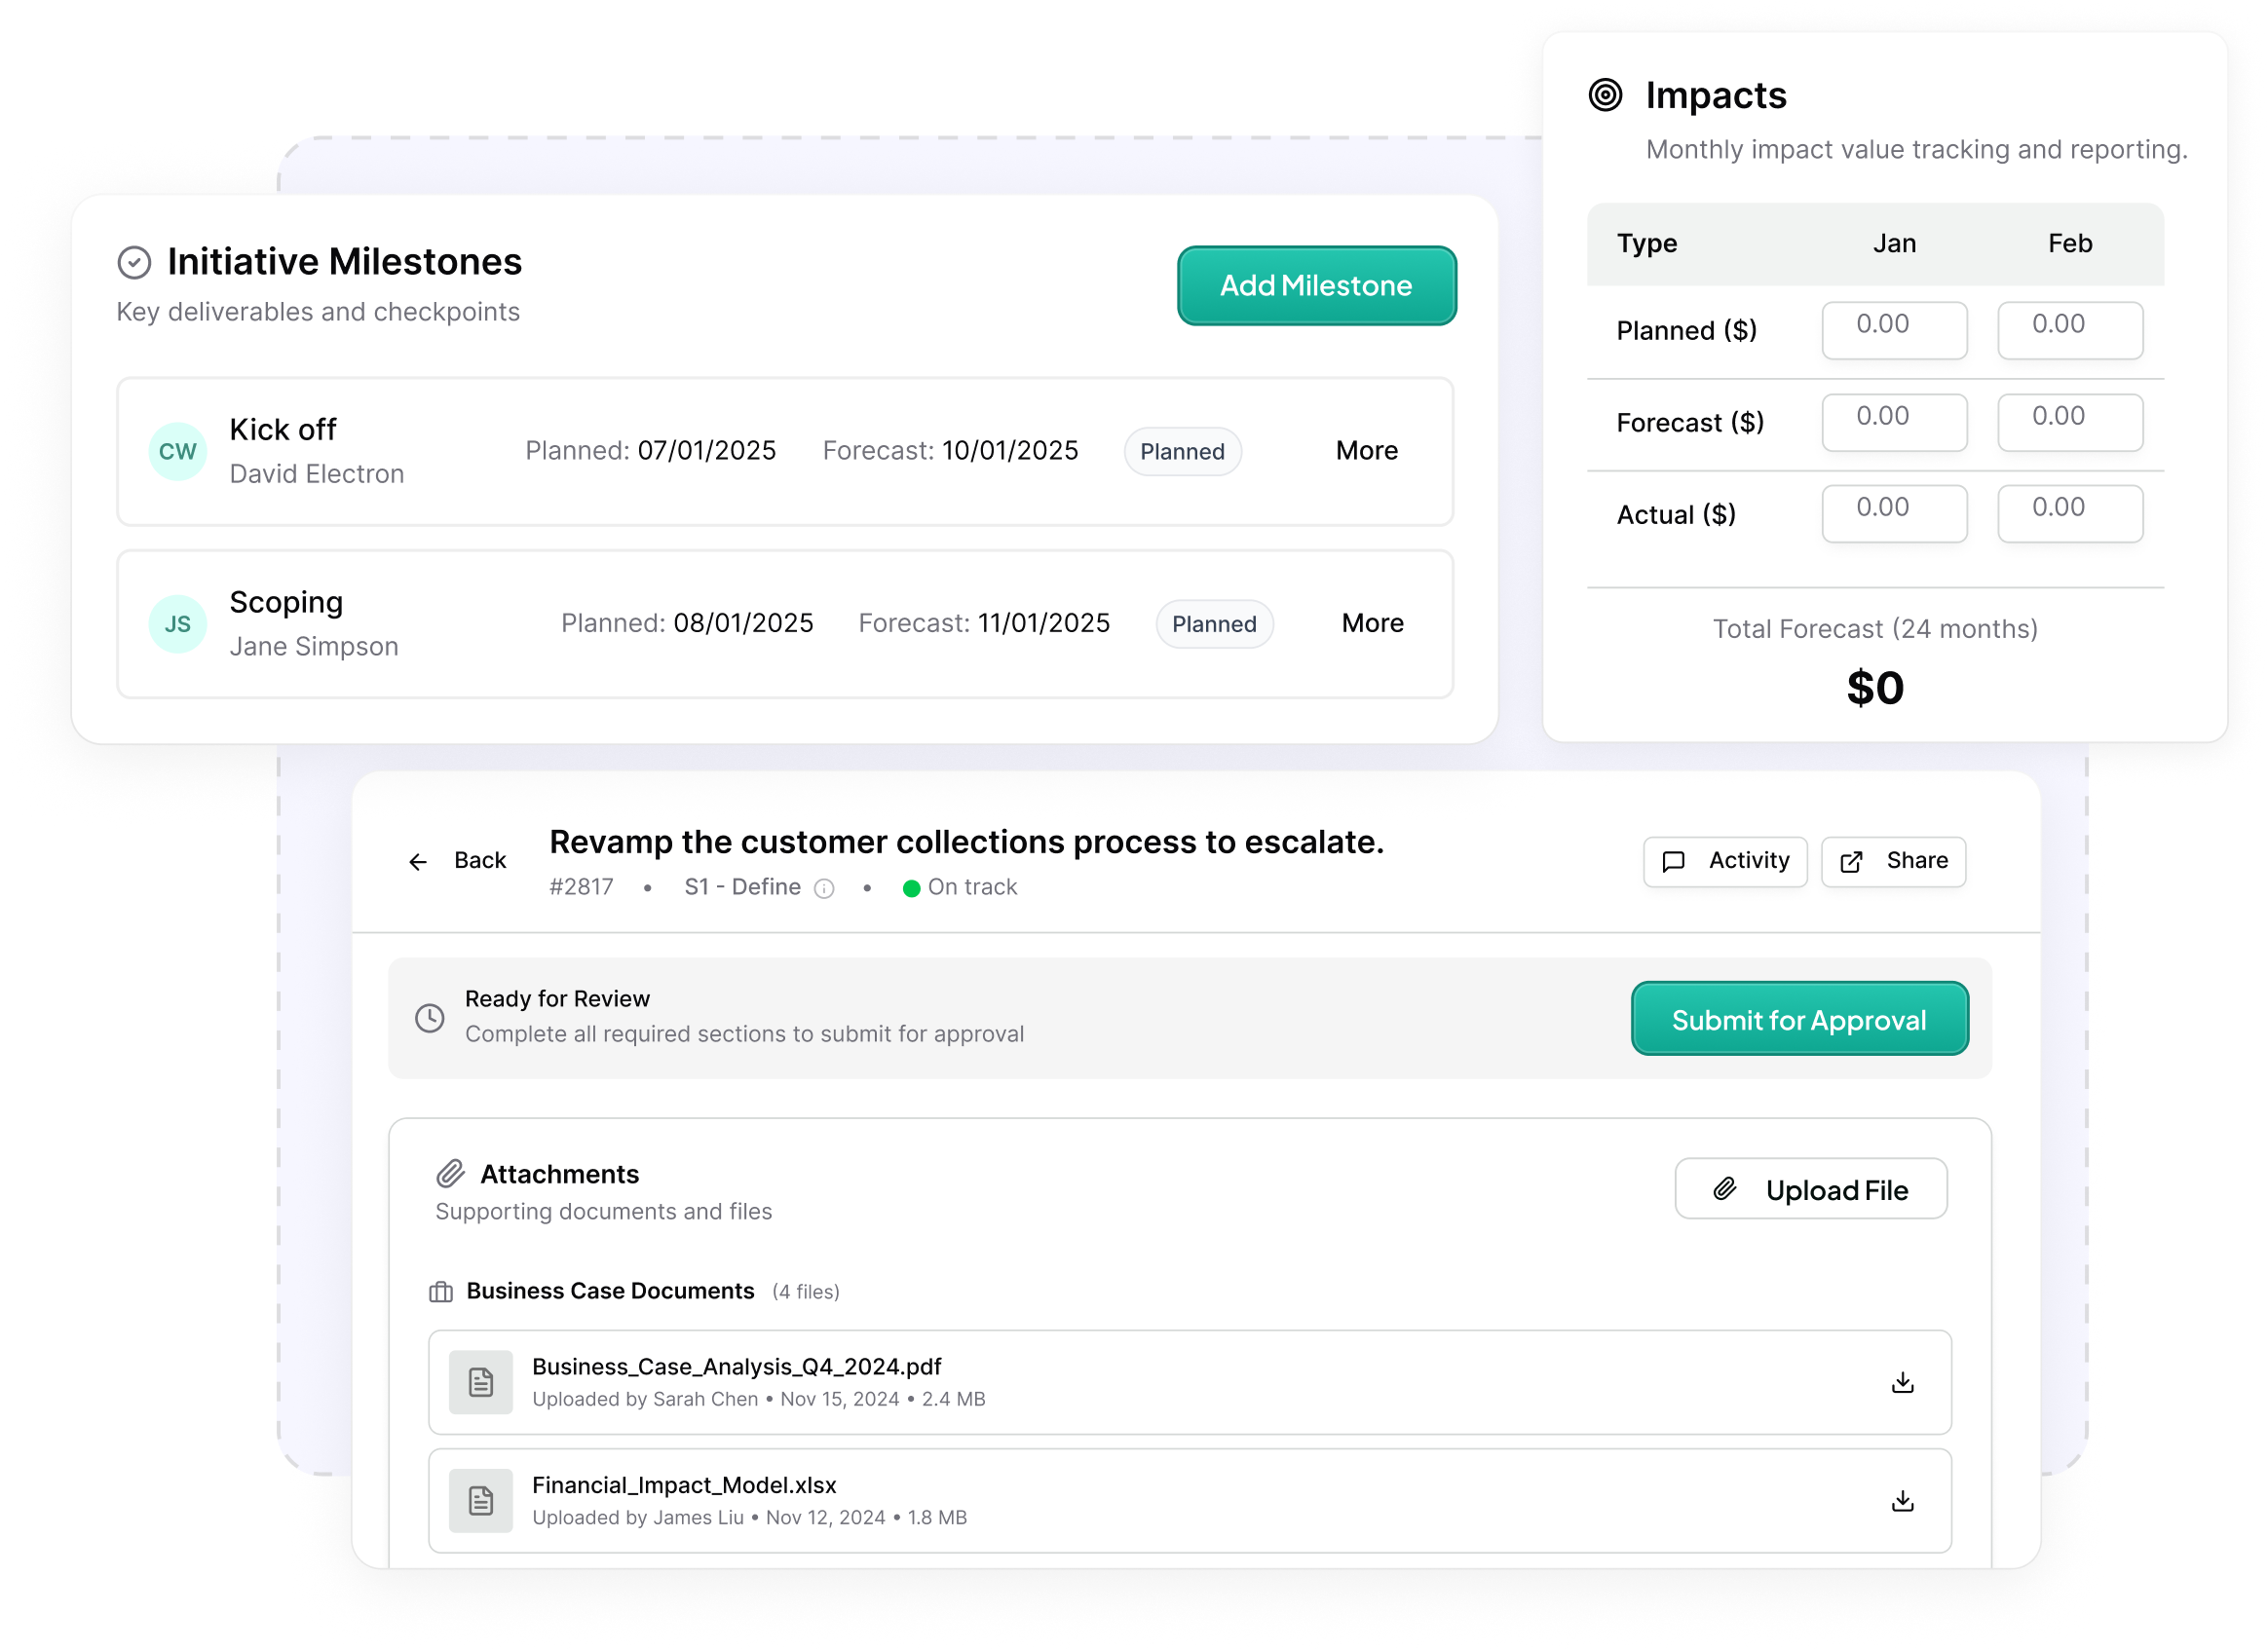Click the Initiative Milestones checkmark icon
This screenshot has width=2268, height=1650.
click(x=134, y=262)
